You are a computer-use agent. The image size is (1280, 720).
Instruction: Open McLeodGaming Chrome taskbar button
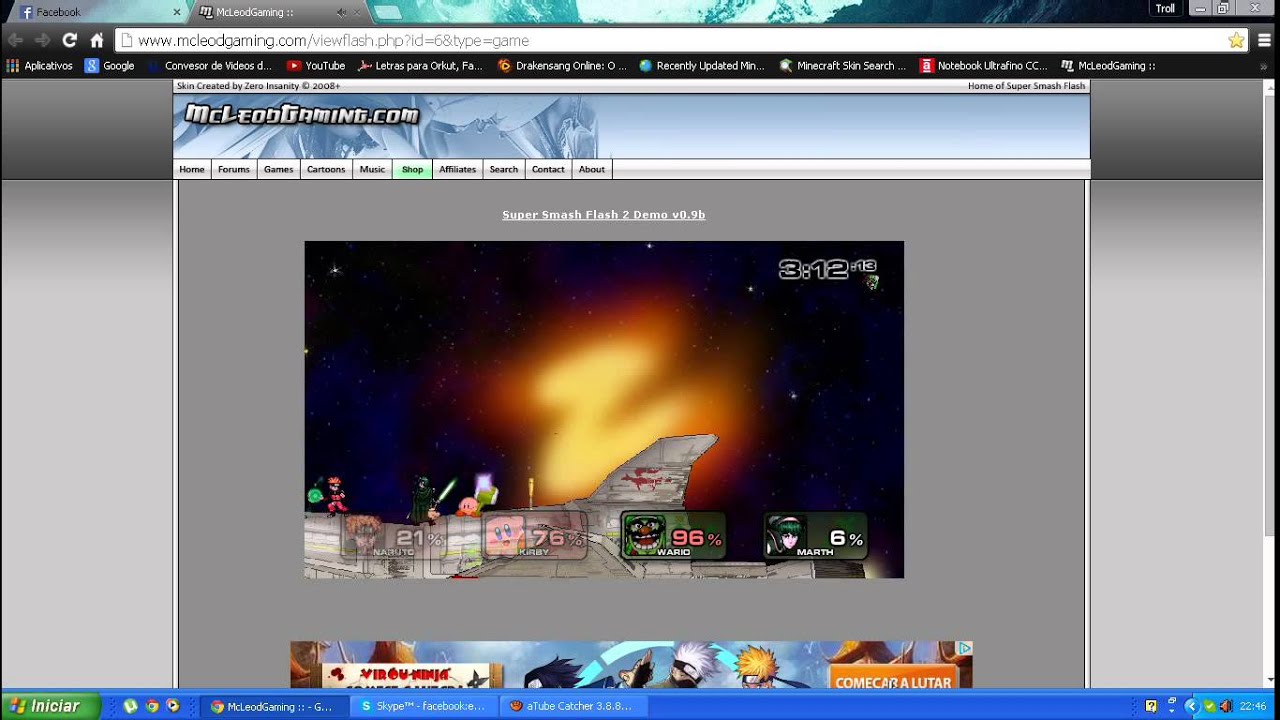(x=273, y=706)
